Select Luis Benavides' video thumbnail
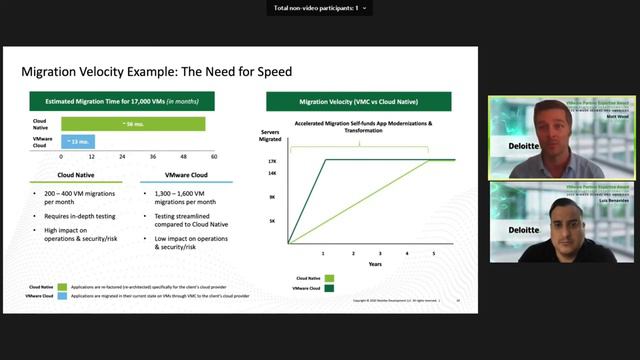The width and height of the screenshot is (640, 360). click(562, 222)
